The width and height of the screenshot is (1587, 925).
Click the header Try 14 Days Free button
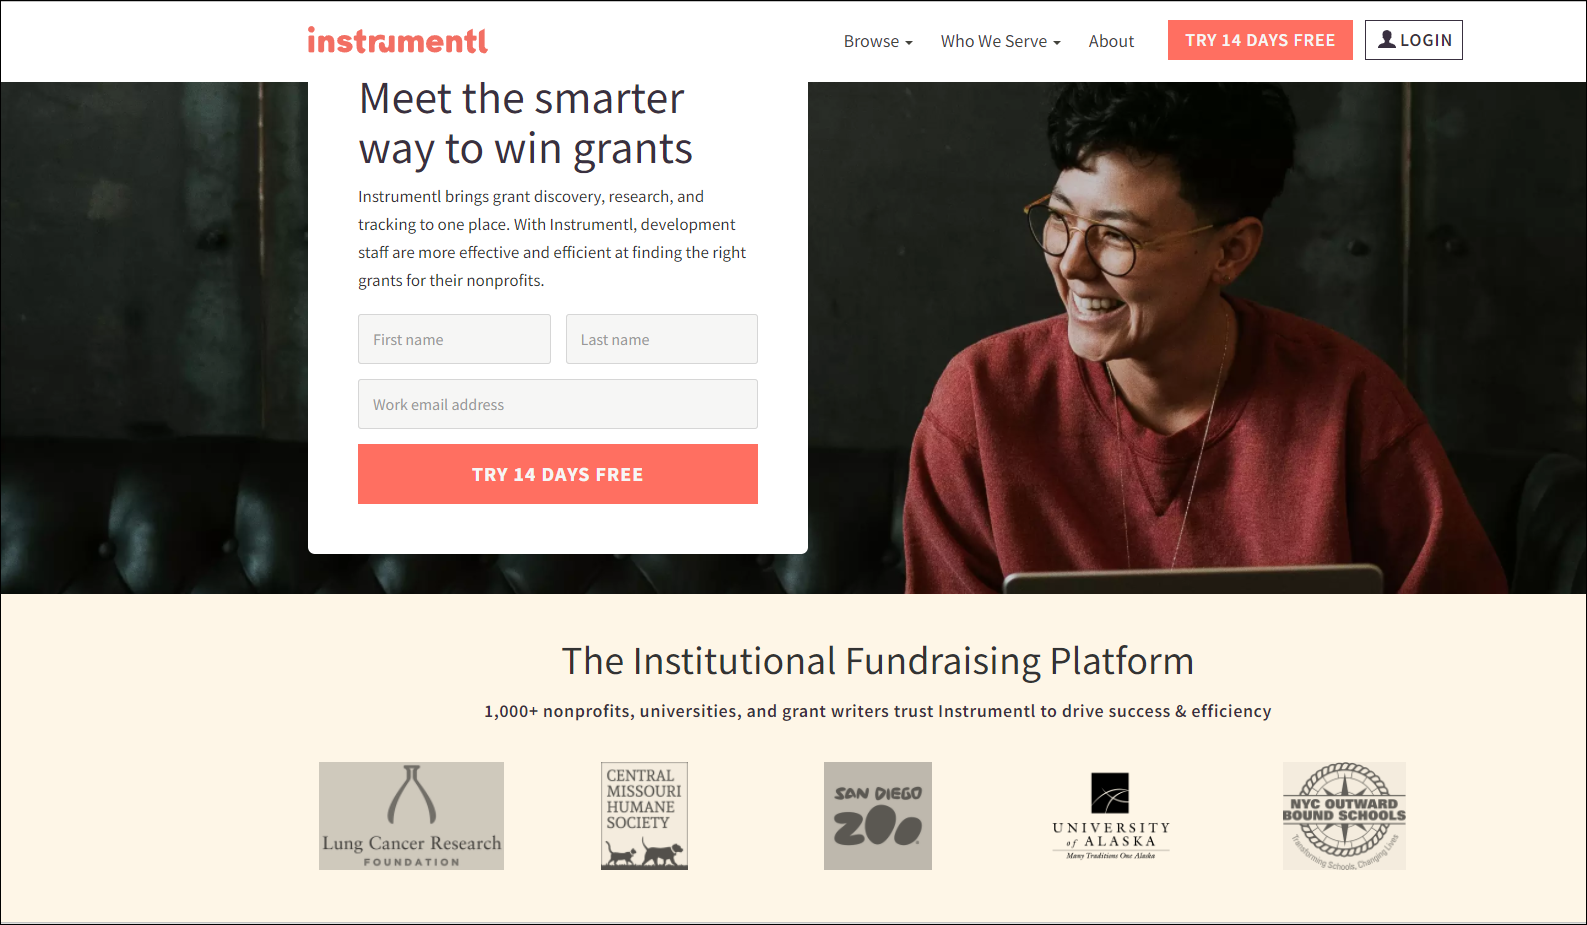(1260, 40)
